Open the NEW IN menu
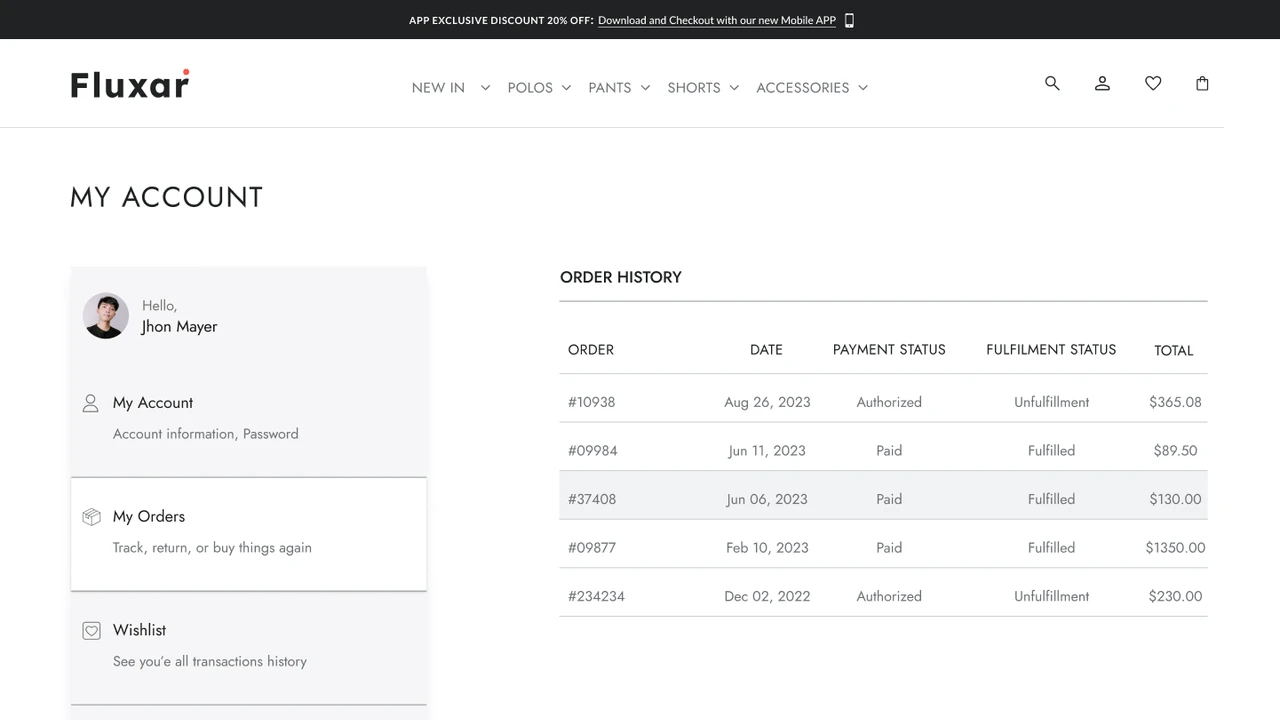 tap(438, 88)
